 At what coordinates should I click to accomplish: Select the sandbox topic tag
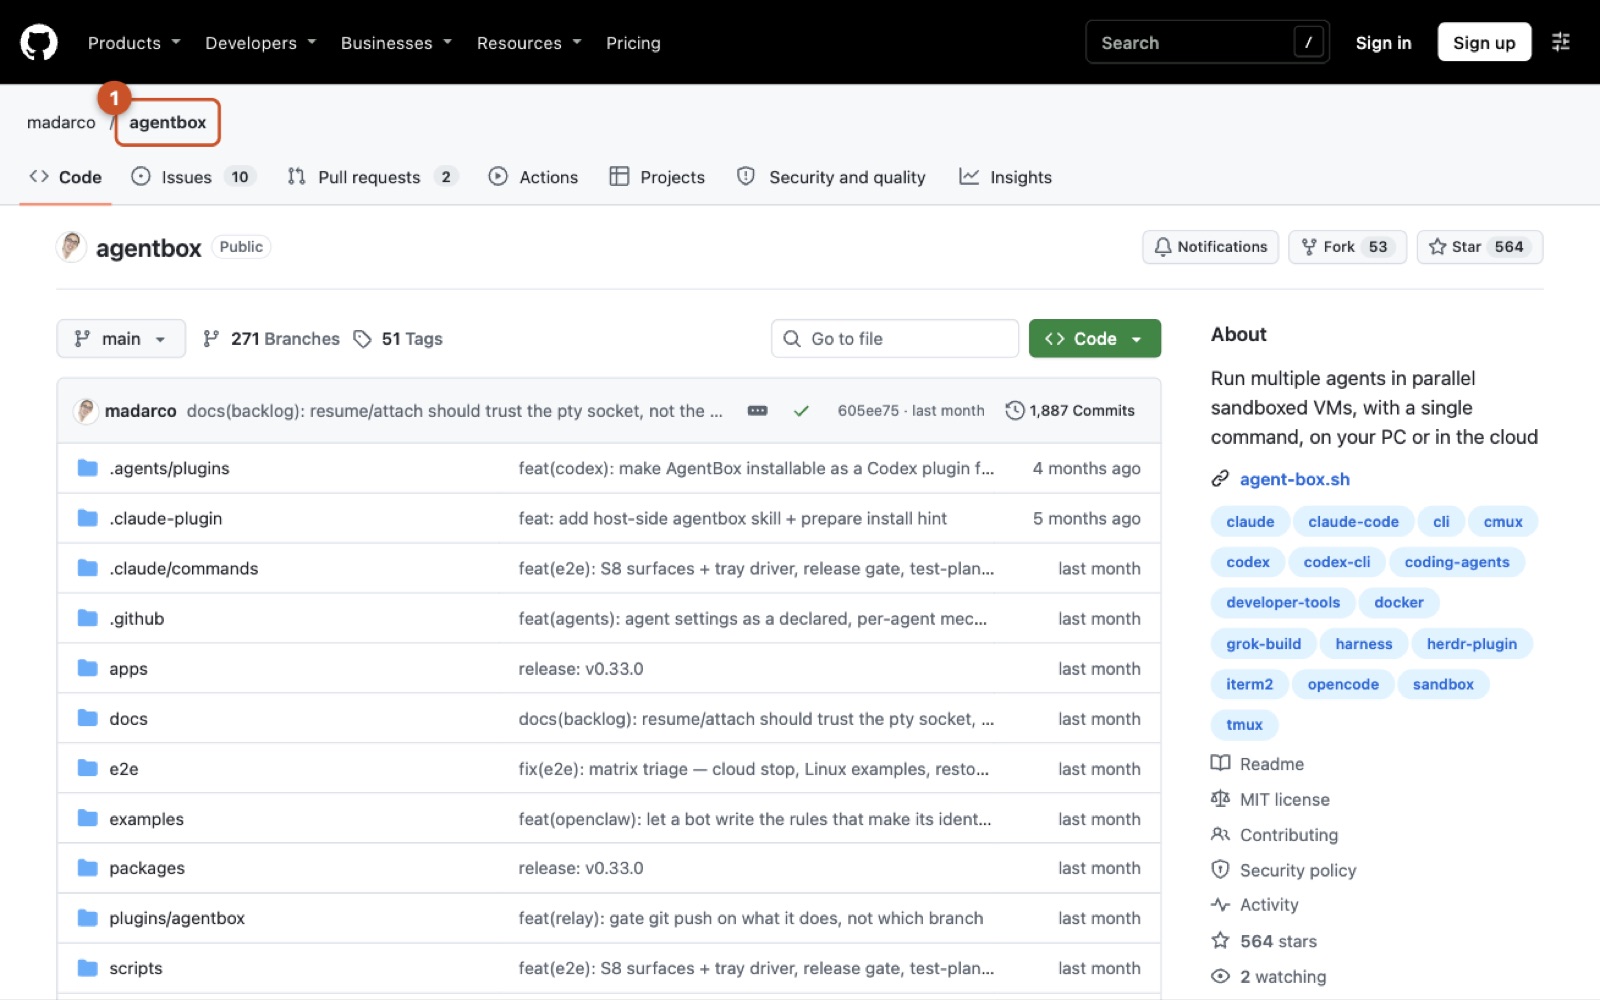click(x=1443, y=684)
